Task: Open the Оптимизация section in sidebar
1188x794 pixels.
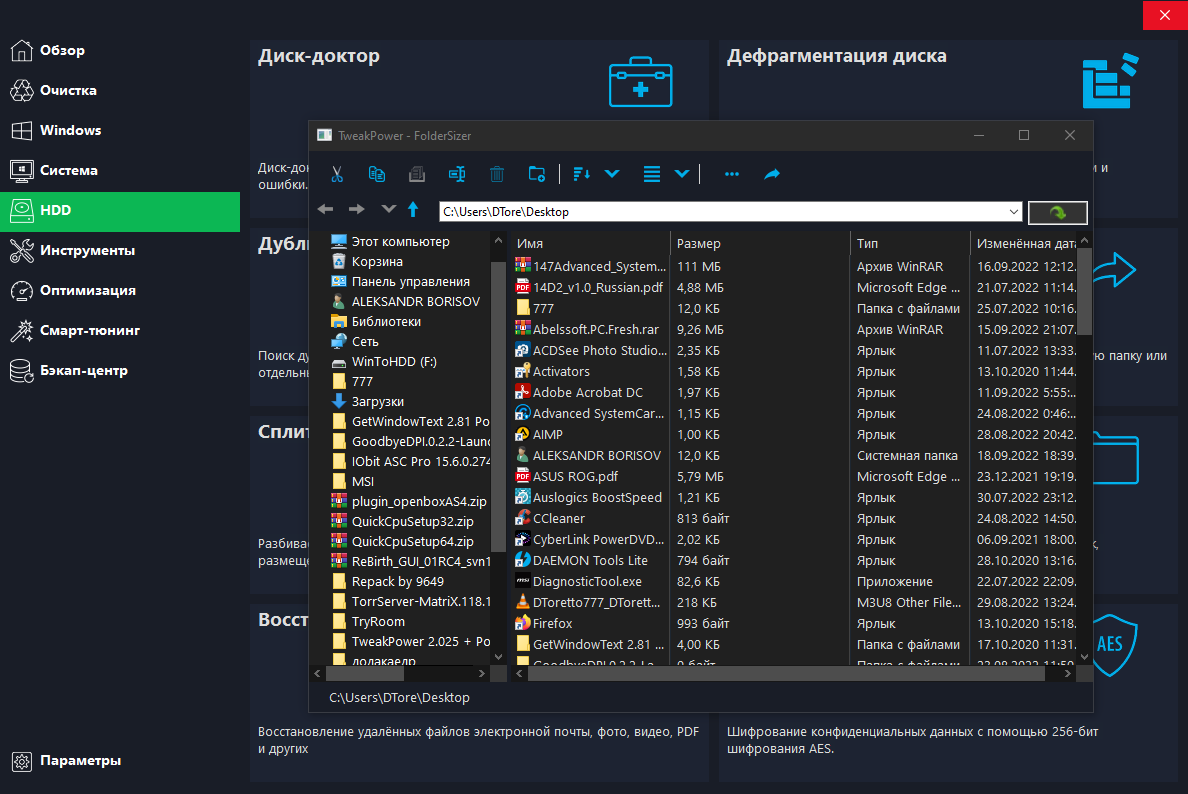Action: 120,291
